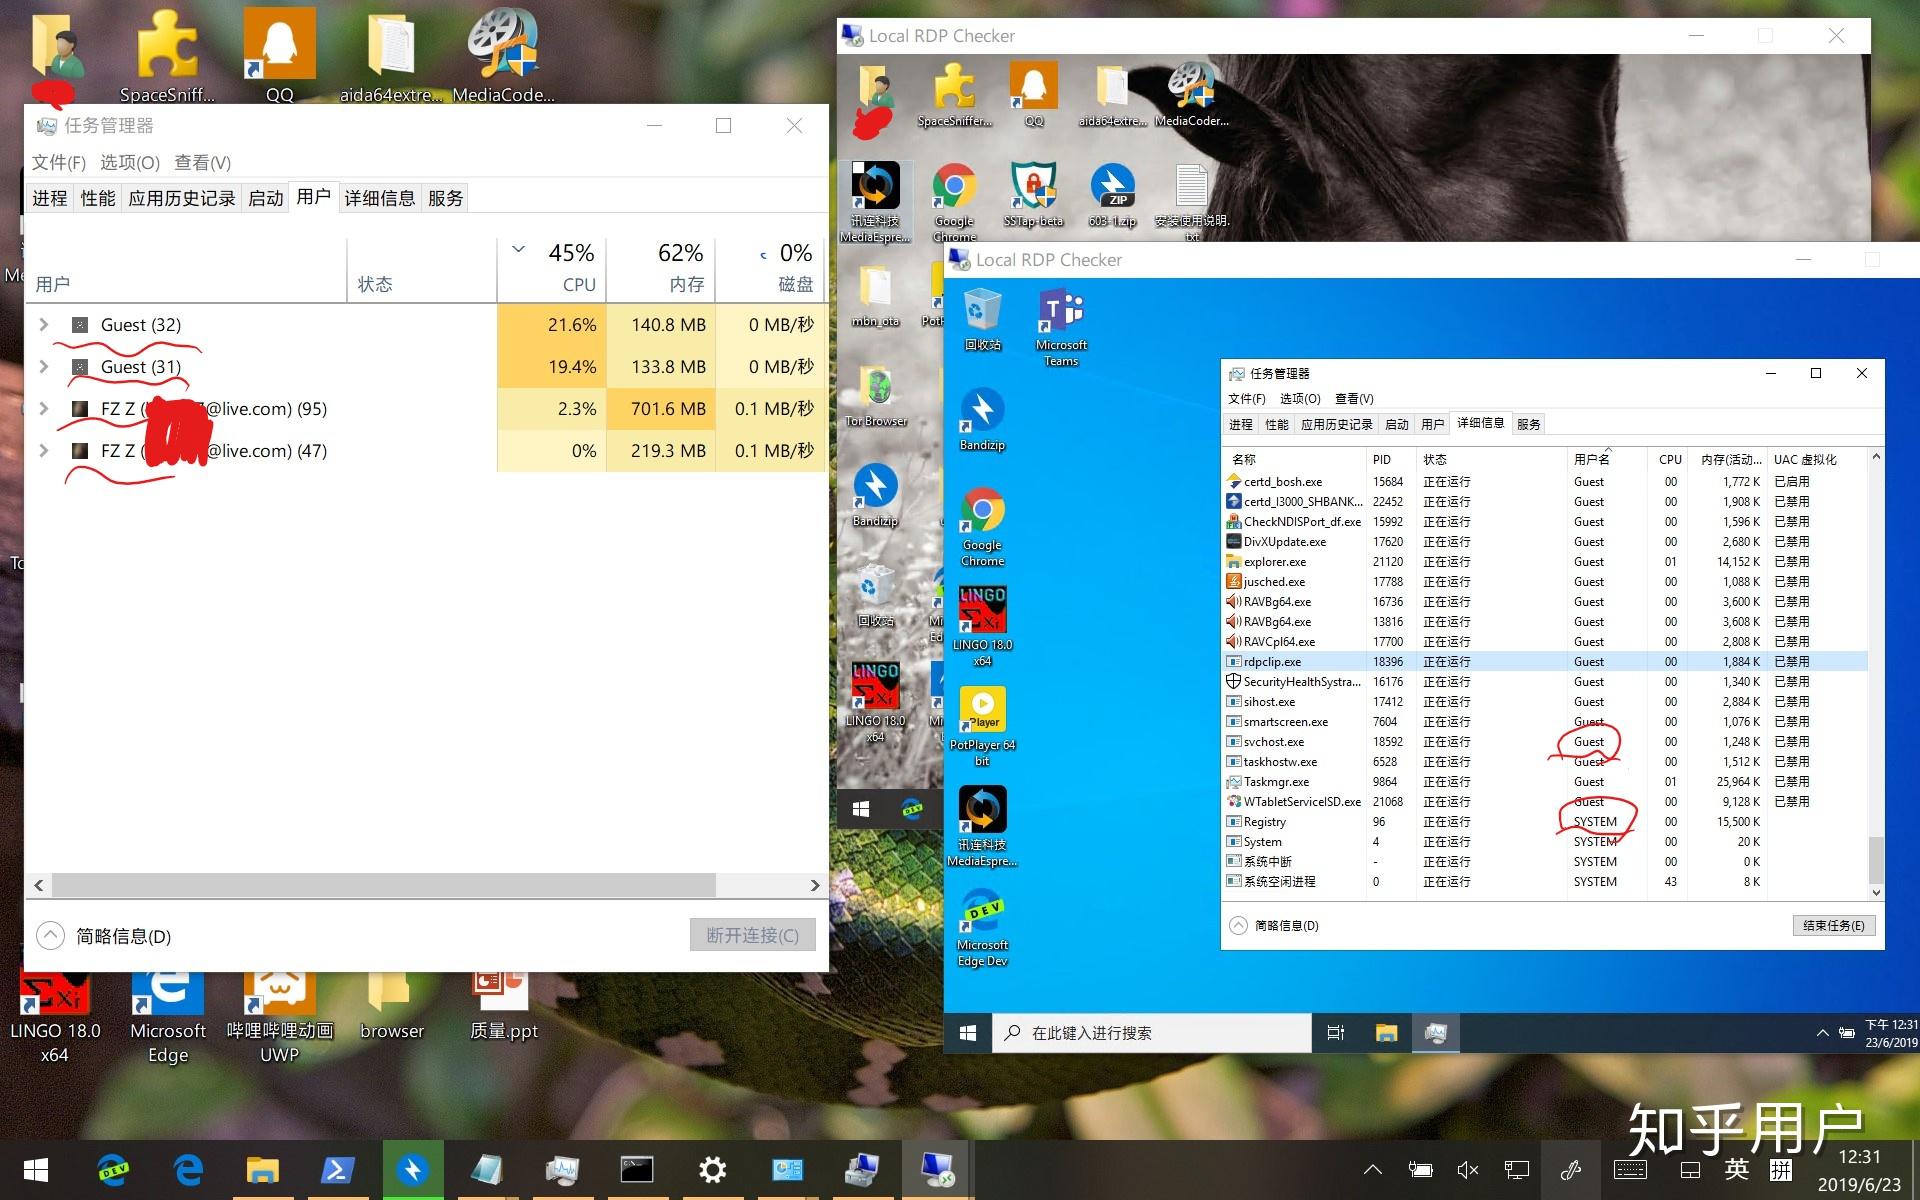Click remote Start button
The width and height of the screenshot is (1920, 1200).
(x=968, y=1033)
